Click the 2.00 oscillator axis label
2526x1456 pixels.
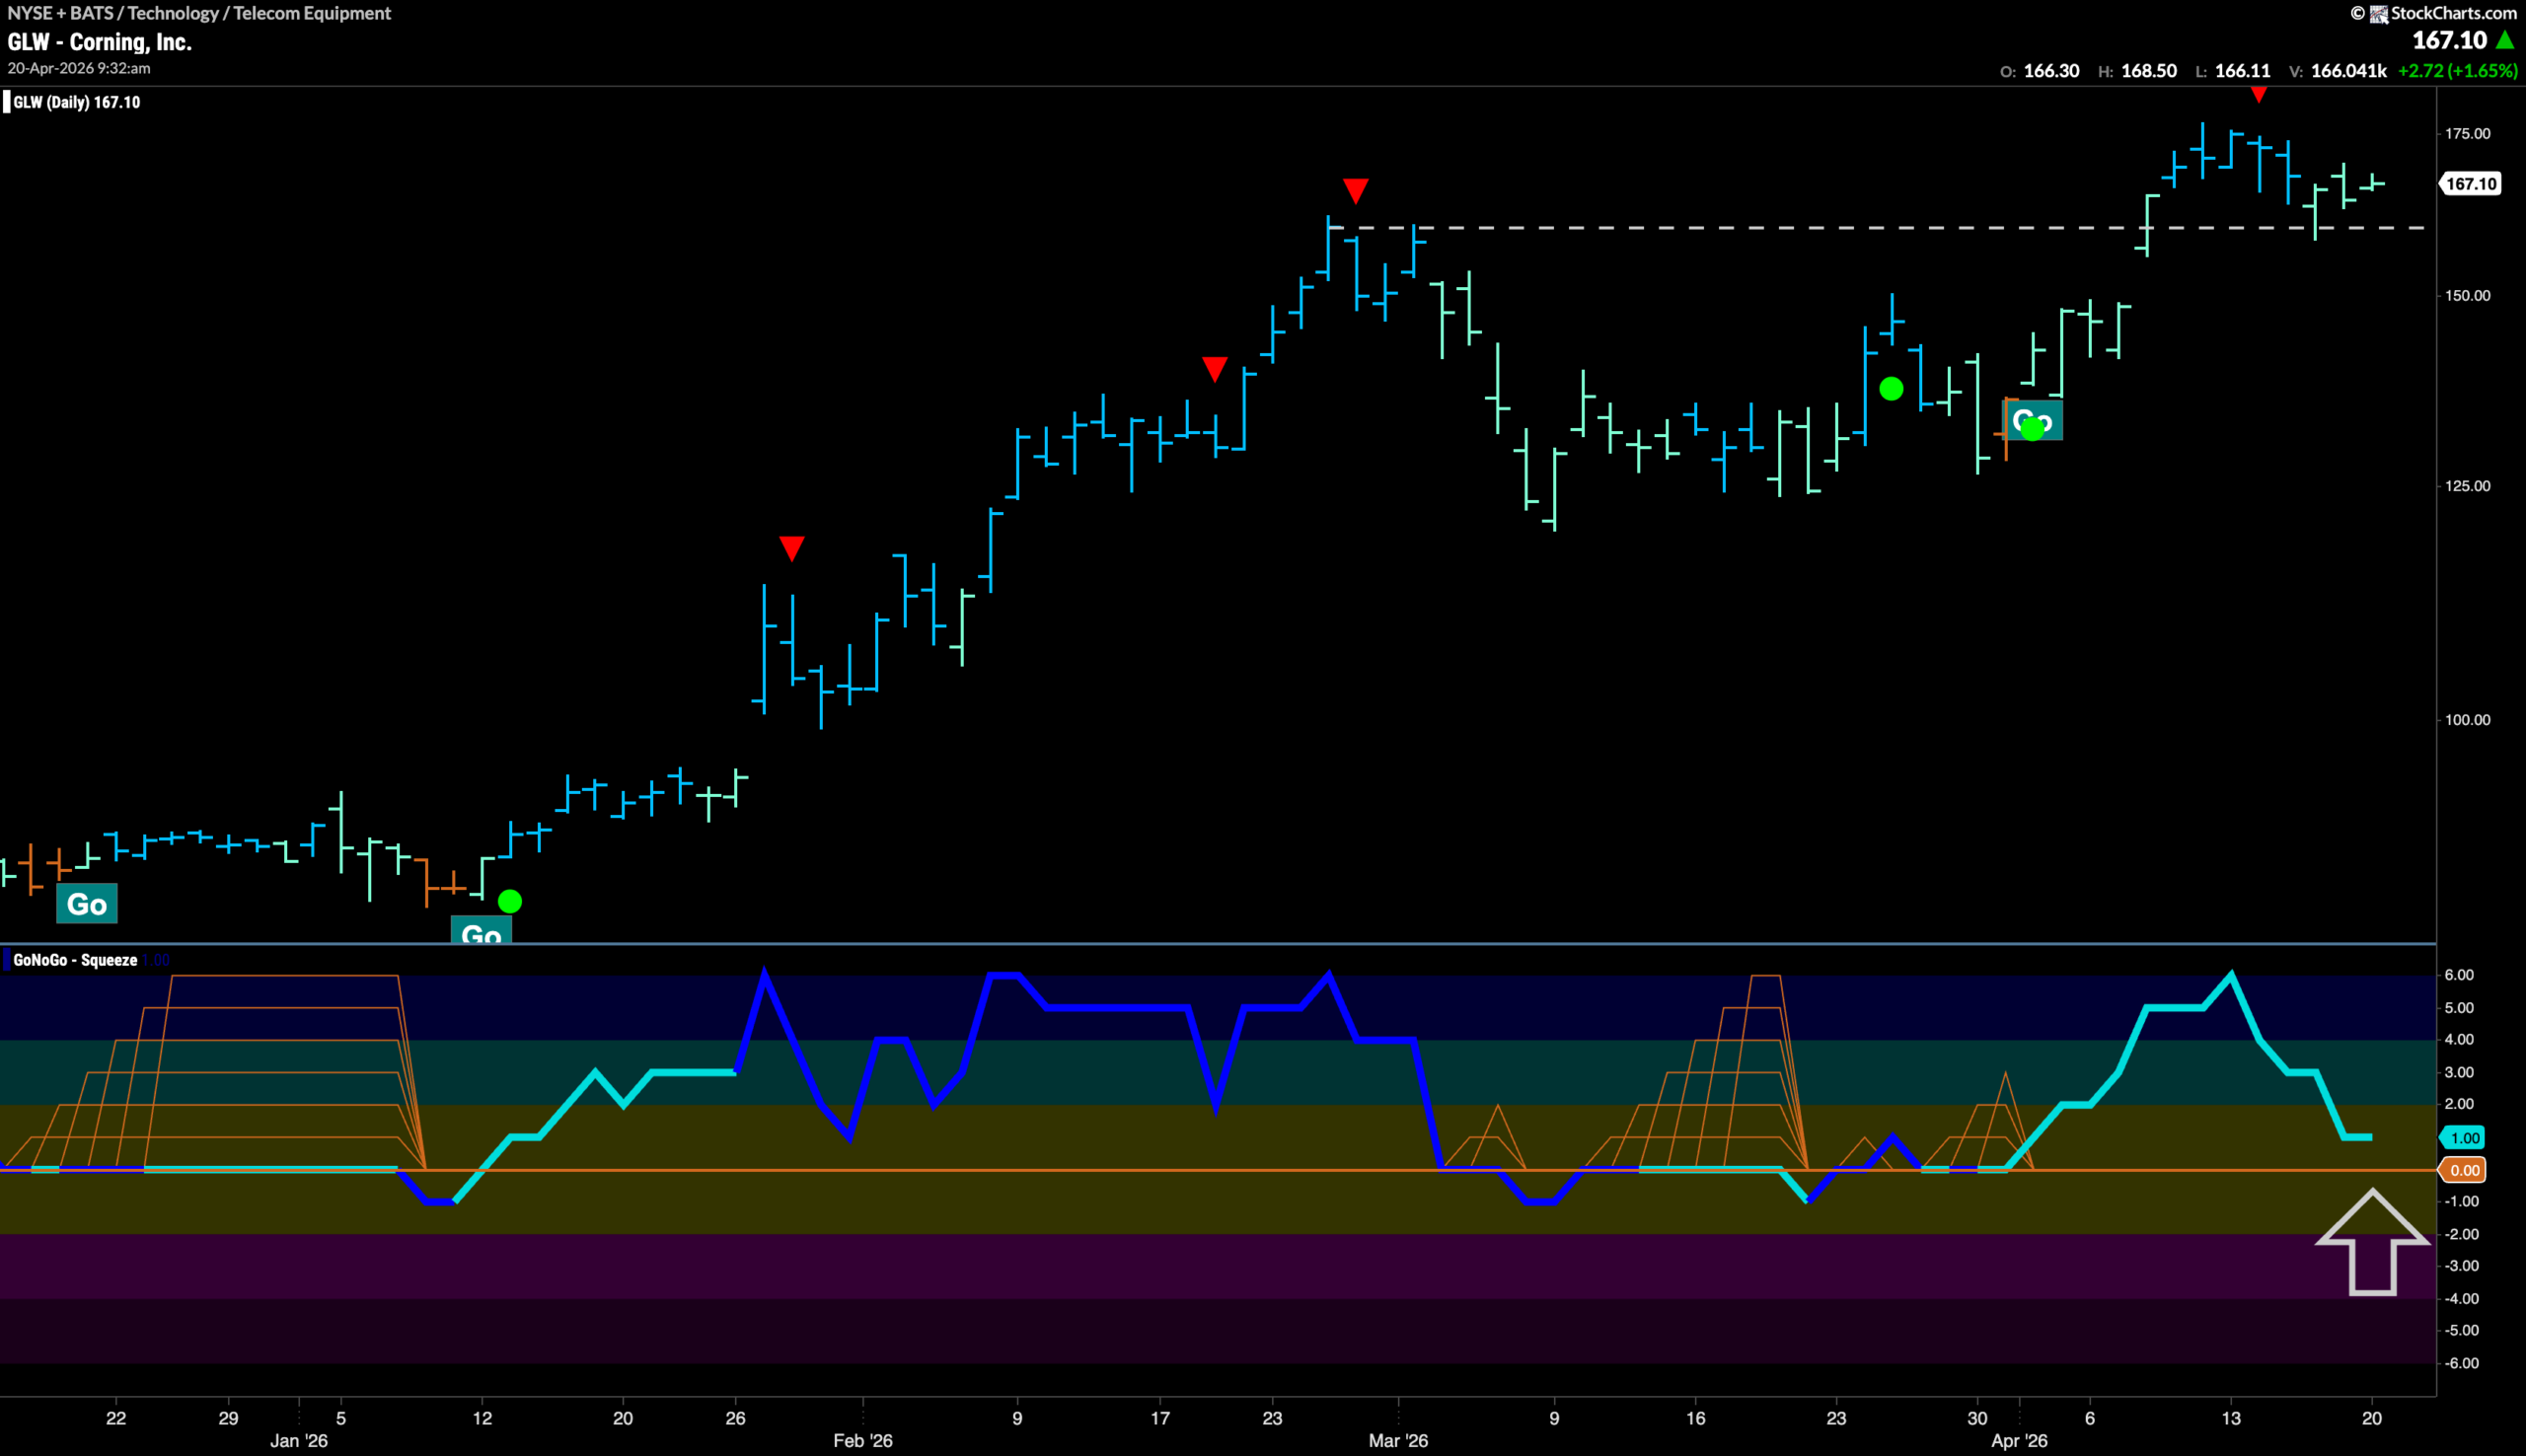2460,1104
